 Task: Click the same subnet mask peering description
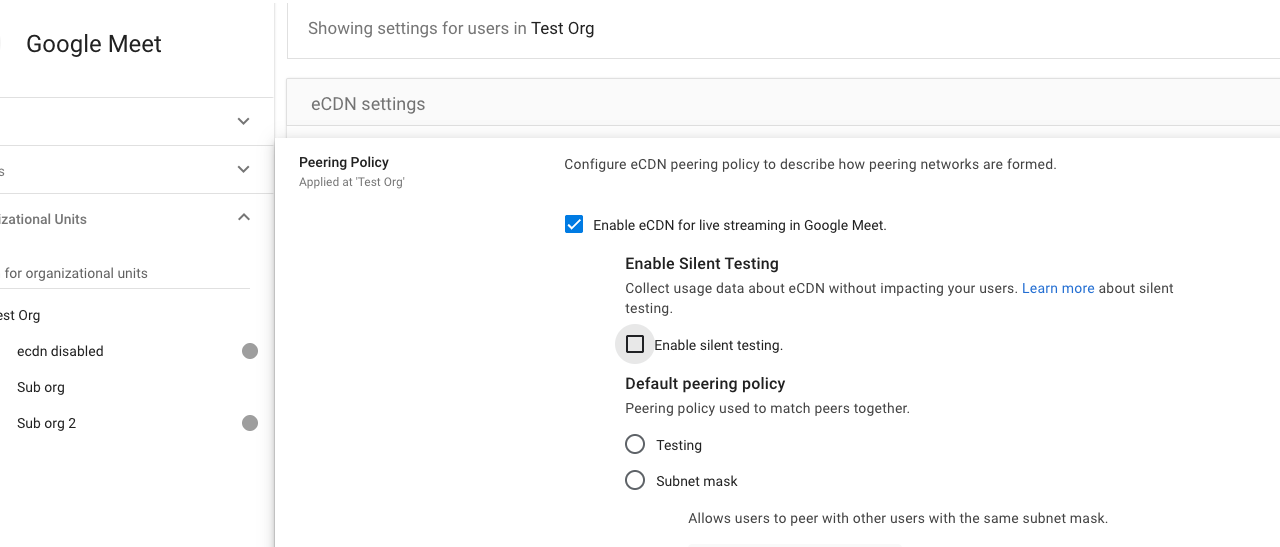click(x=898, y=518)
